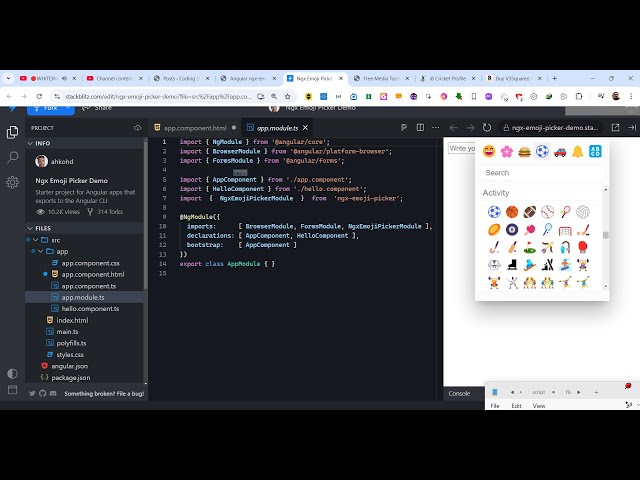Click the Share button
The image size is (640, 480).
(x=97, y=107)
